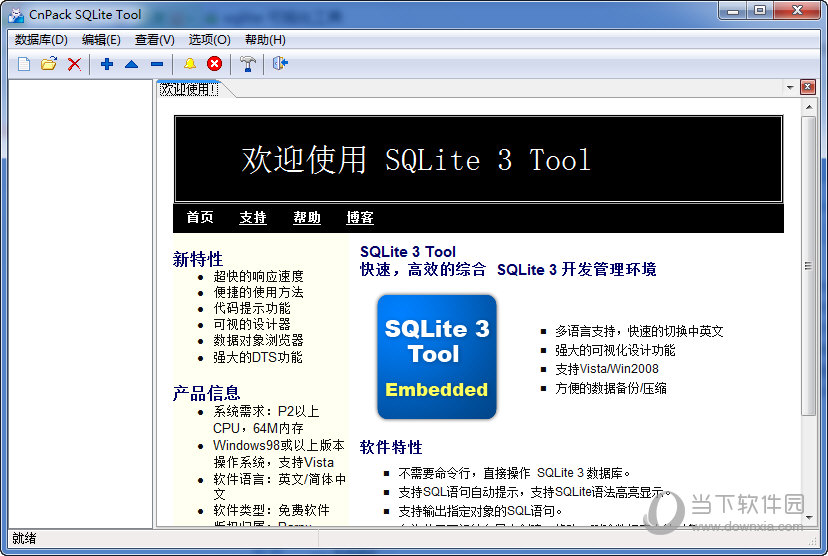828x556 pixels.
Task: Click the text 软件类型：免费软件
Action: [271, 510]
